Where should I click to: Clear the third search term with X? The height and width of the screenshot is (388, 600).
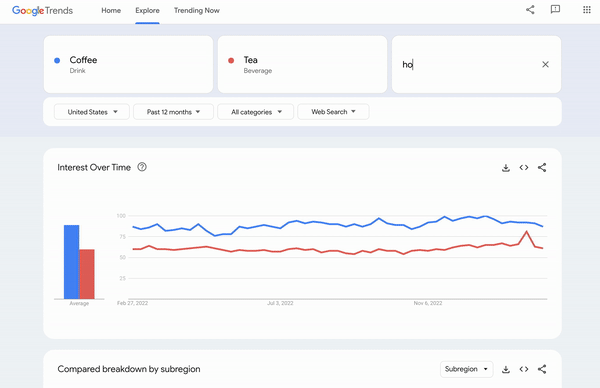[545, 64]
